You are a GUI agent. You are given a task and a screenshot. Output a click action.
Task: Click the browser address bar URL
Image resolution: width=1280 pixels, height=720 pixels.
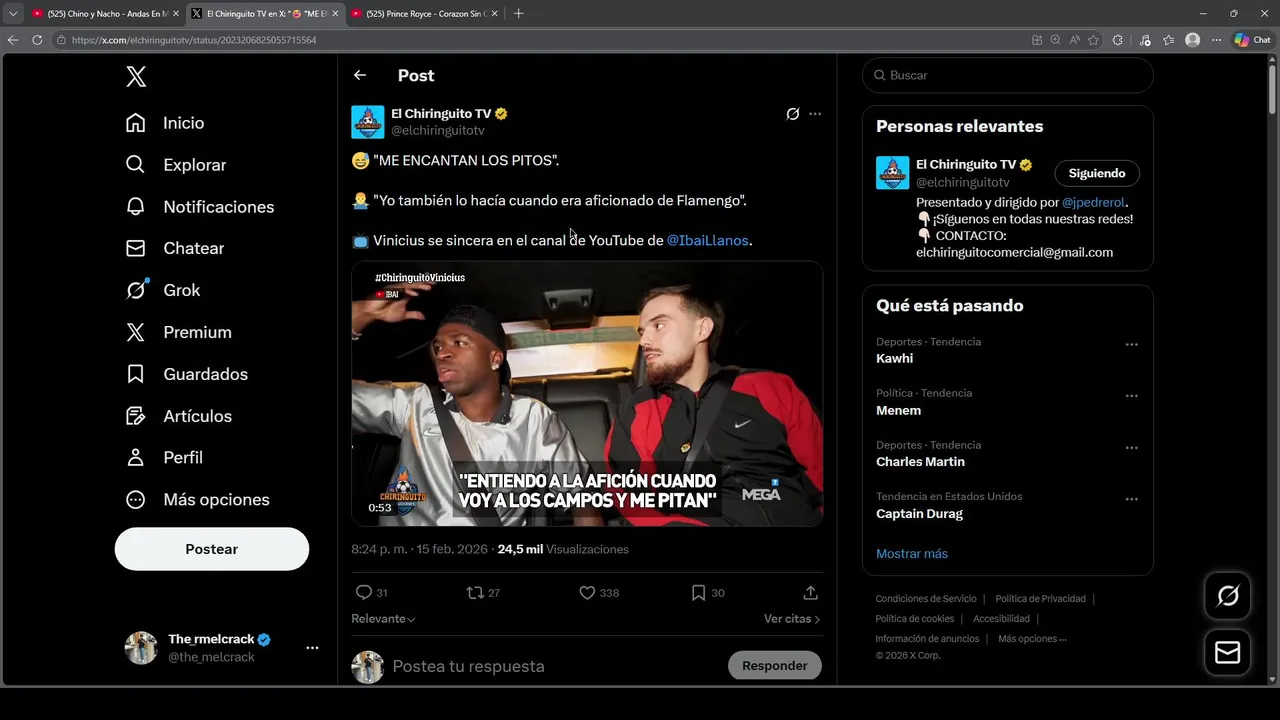194,40
